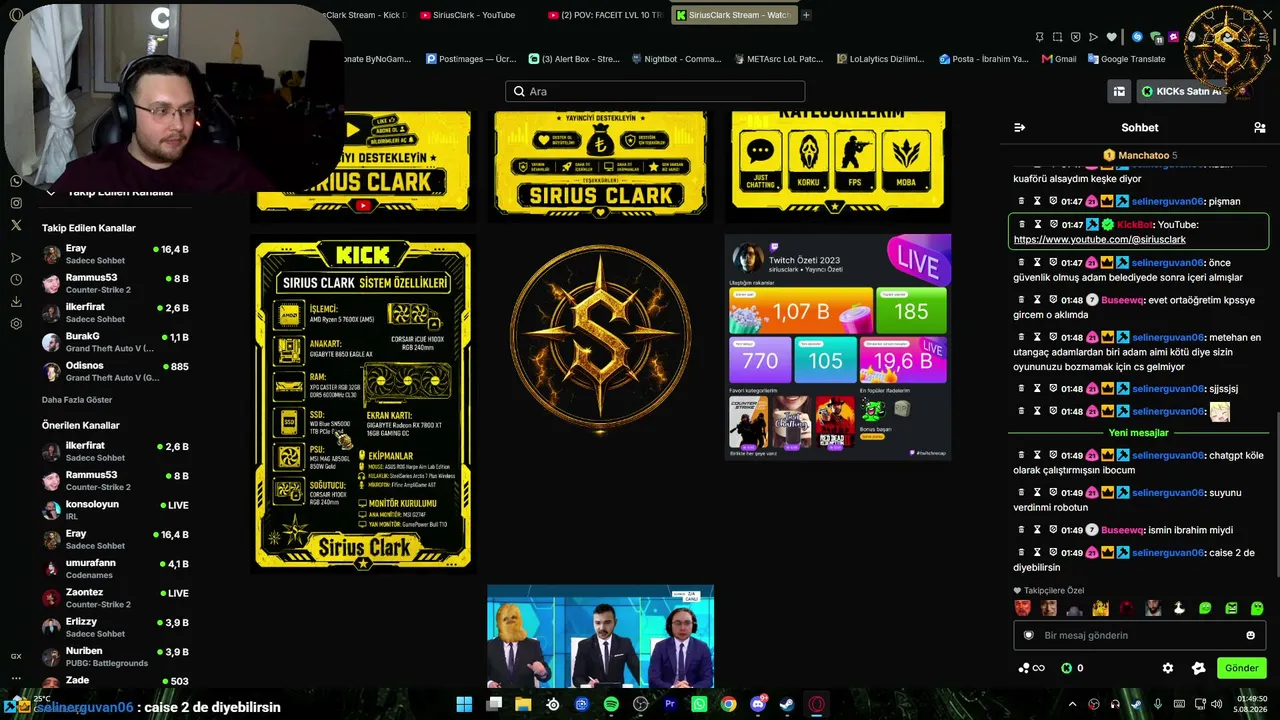Open Steam from the taskbar
The height and width of the screenshot is (720, 1280).
click(x=787, y=704)
